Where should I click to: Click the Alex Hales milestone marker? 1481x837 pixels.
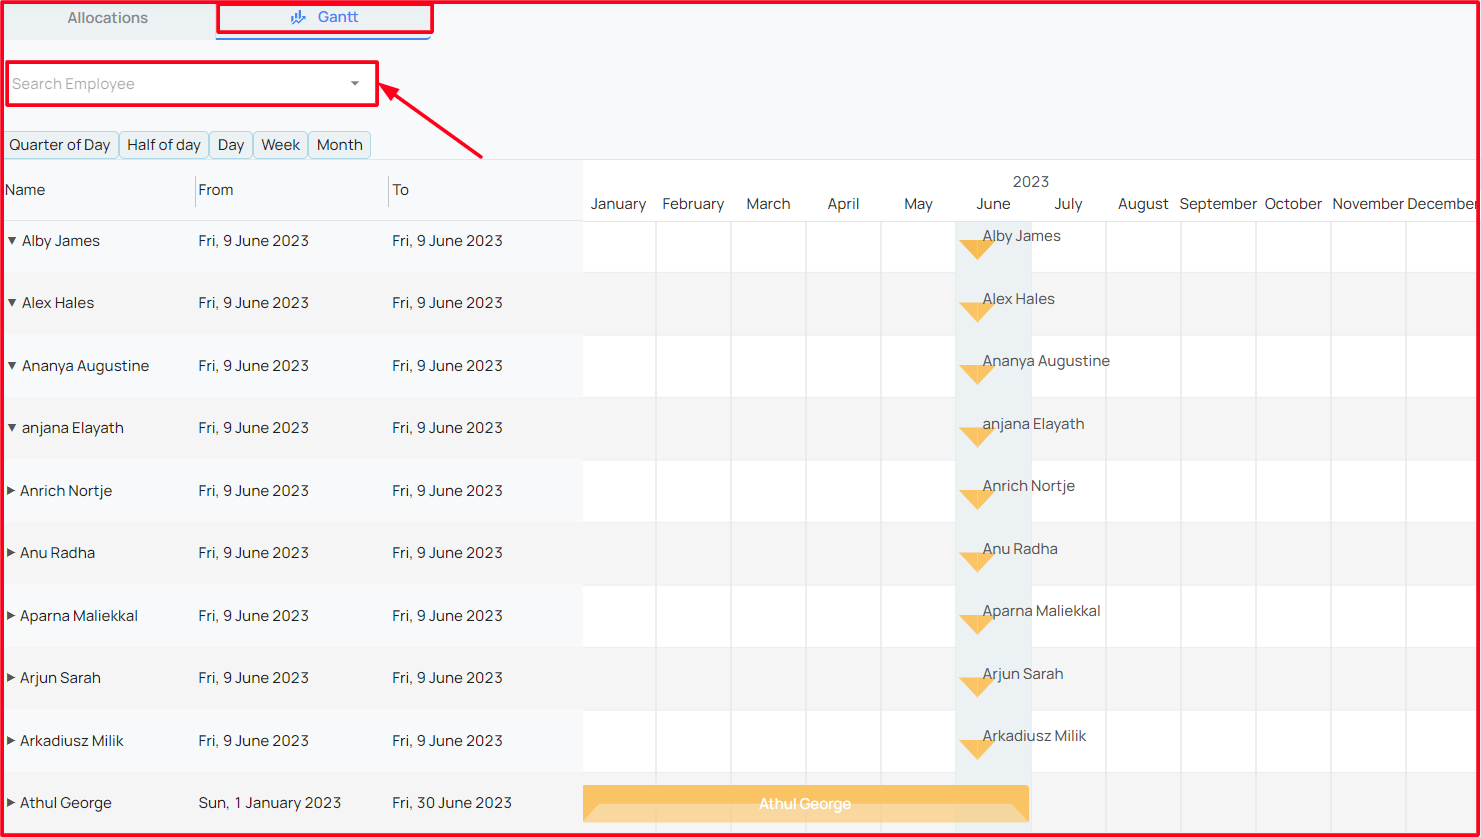click(976, 311)
